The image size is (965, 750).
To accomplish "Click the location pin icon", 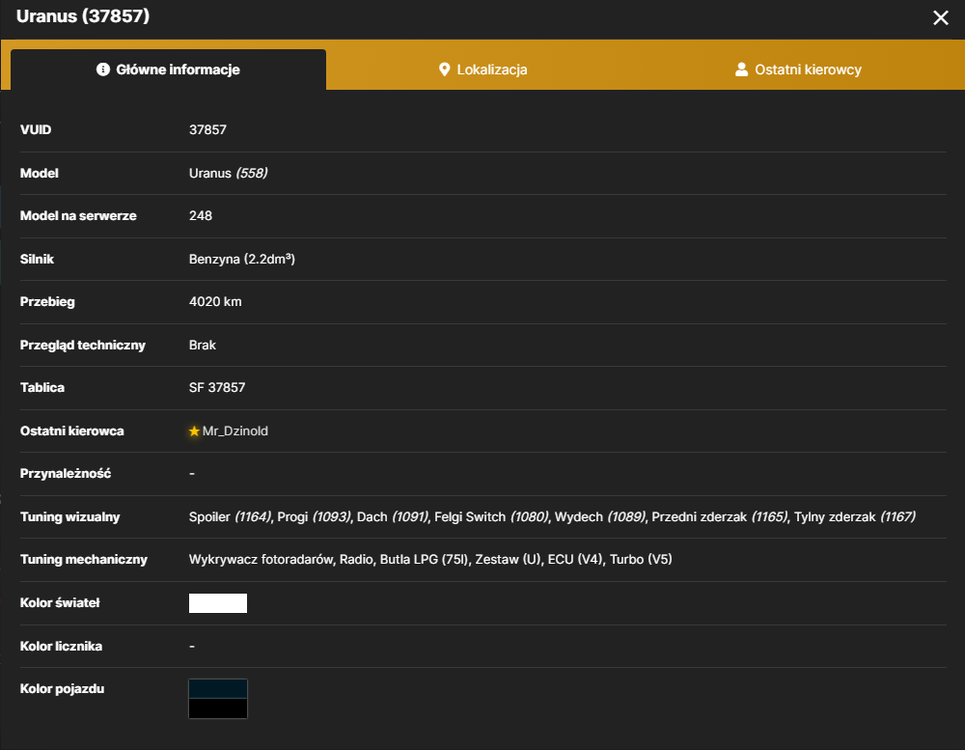I will click(x=444, y=70).
